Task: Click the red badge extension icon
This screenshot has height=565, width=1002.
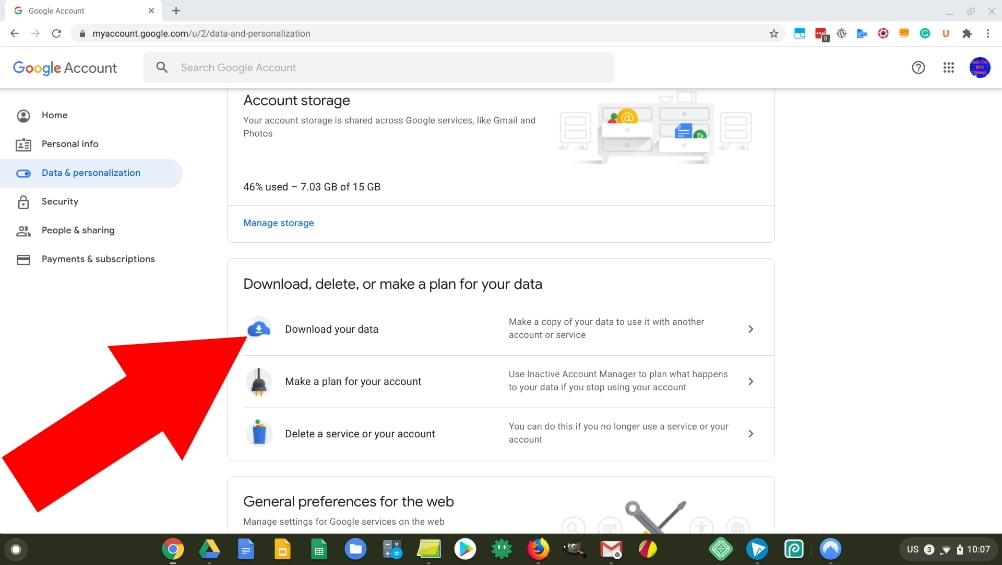Action: coord(821,34)
